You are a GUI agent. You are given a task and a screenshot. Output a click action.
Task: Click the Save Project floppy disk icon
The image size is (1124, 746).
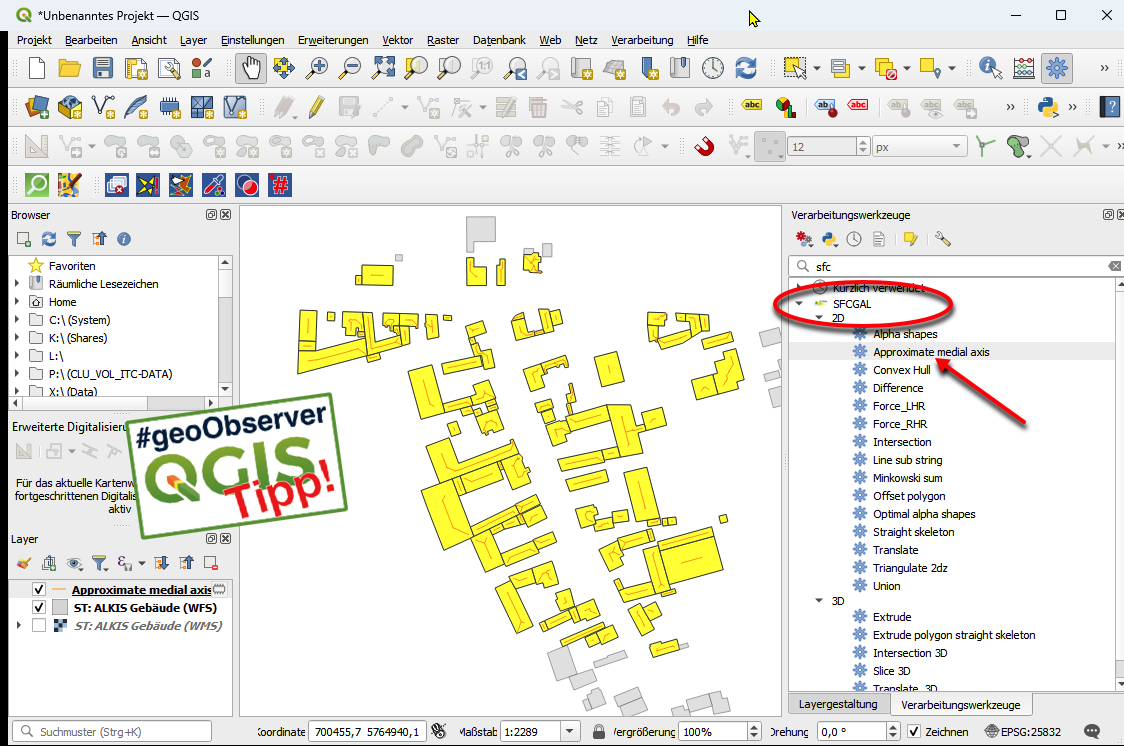(x=103, y=68)
